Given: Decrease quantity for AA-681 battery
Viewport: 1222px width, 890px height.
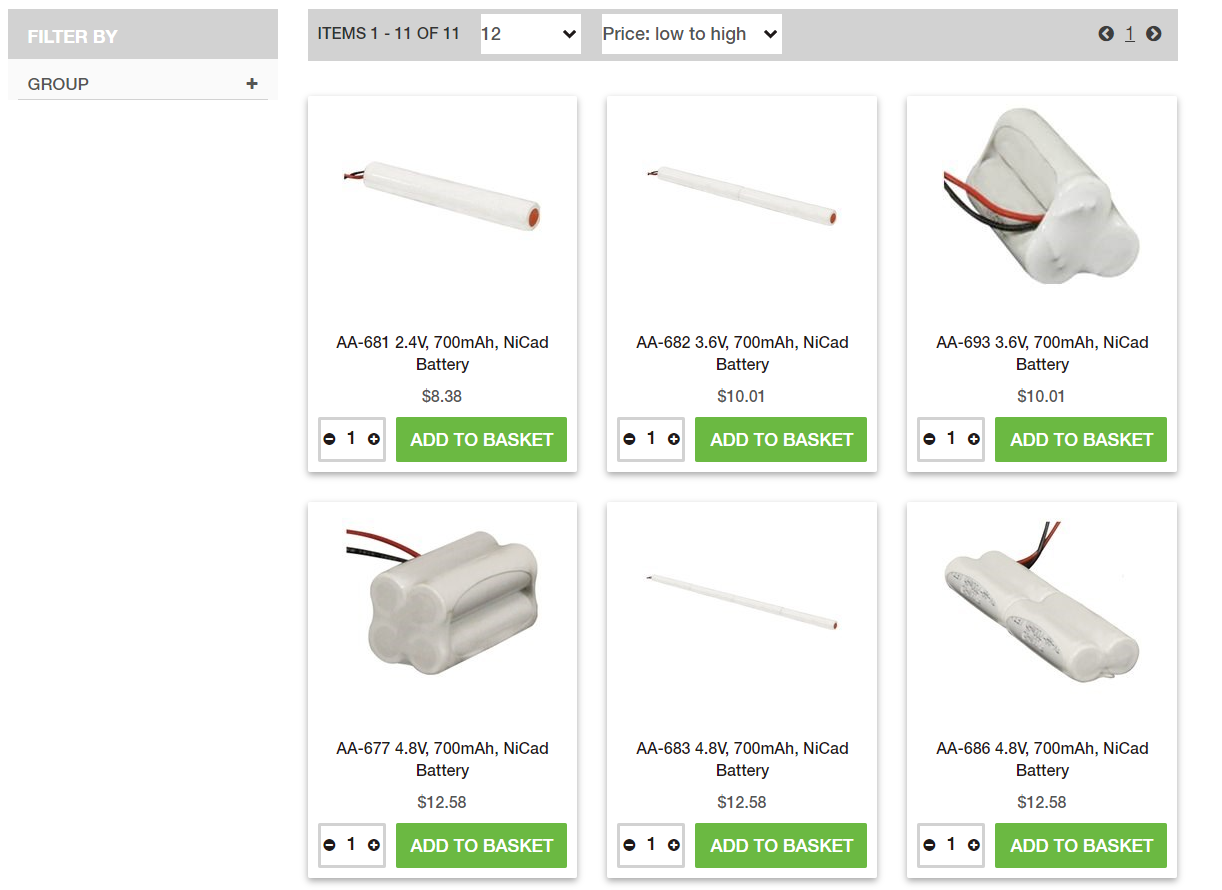Looking at the screenshot, I should pyautogui.click(x=329, y=439).
